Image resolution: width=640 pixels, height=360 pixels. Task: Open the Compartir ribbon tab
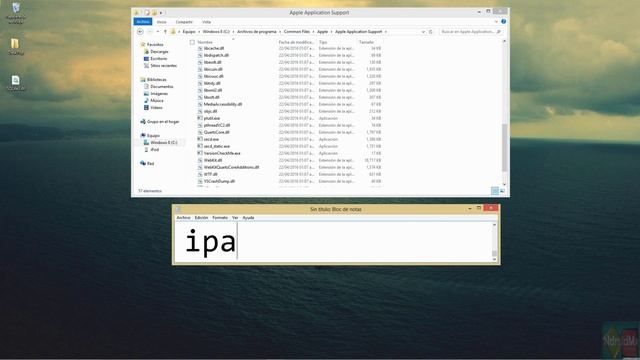[184, 22]
